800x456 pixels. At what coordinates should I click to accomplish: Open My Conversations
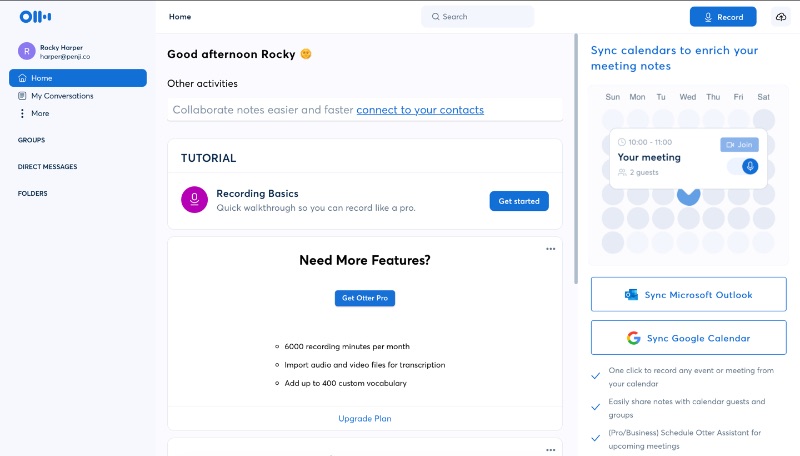point(62,96)
